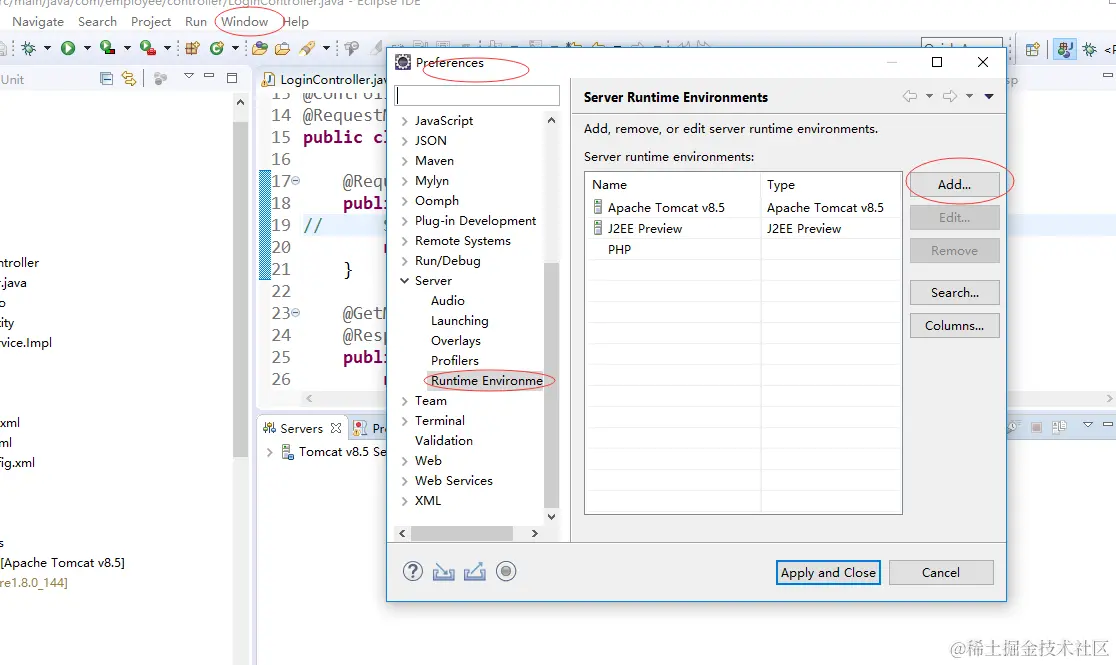
Task: Click the Back arrow in Preferences header
Action: [910, 96]
